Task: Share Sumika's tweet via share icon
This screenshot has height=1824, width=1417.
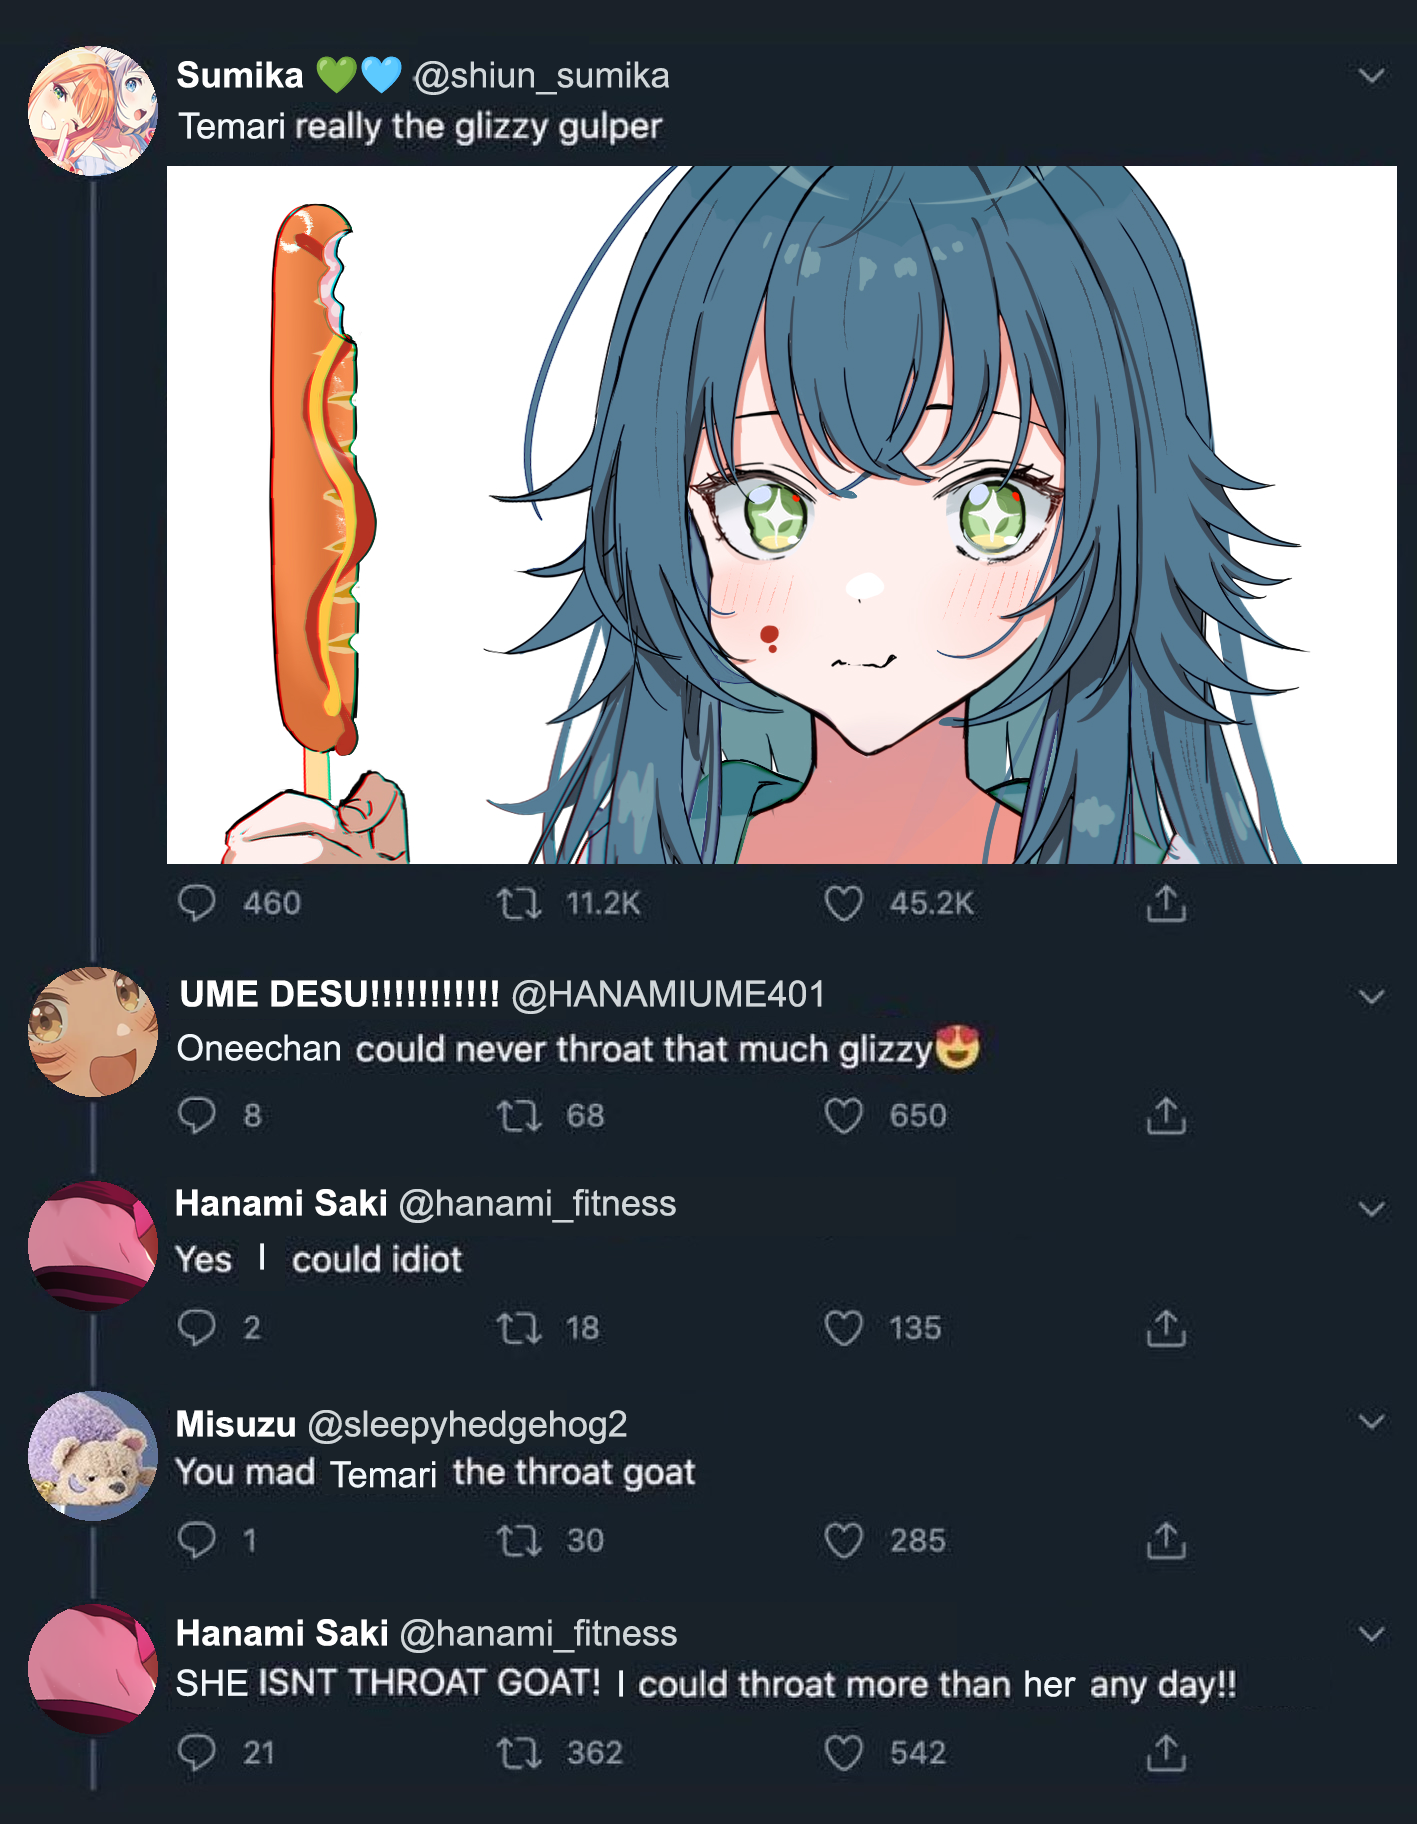Action: [1166, 903]
